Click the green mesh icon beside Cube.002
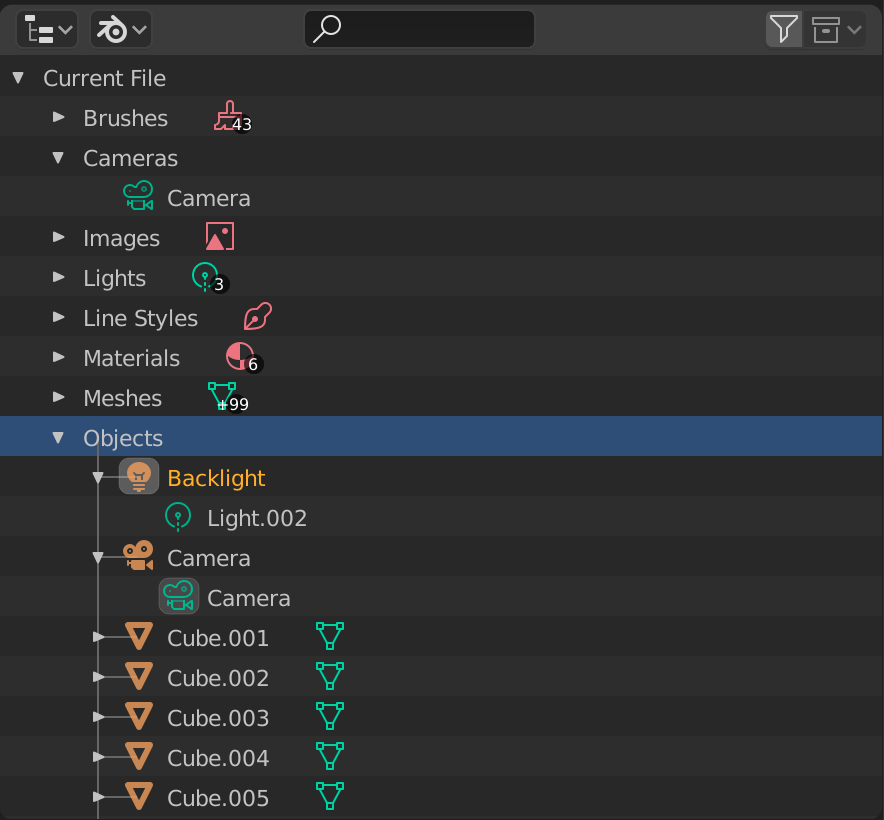Viewport: 884px width, 820px height. pyautogui.click(x=330, y=676)
